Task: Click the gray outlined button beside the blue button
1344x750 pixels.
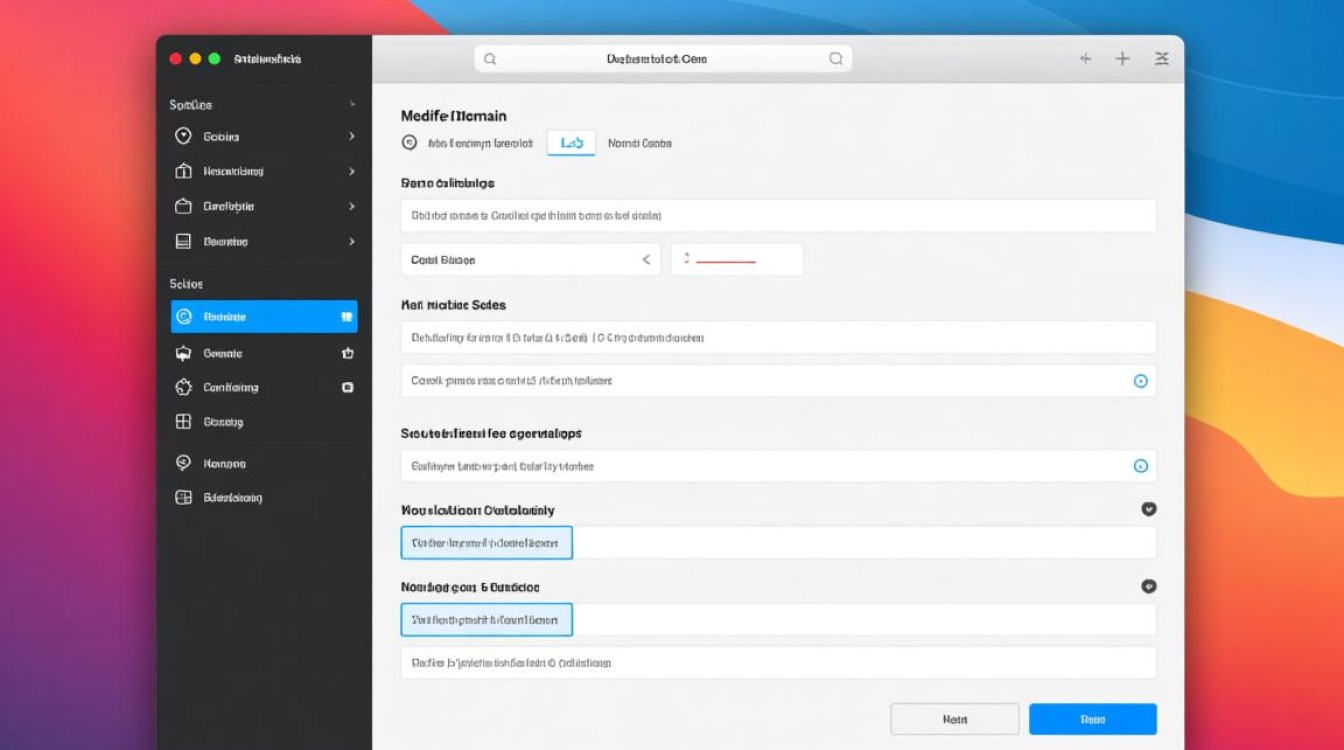Action: point(954,719)
